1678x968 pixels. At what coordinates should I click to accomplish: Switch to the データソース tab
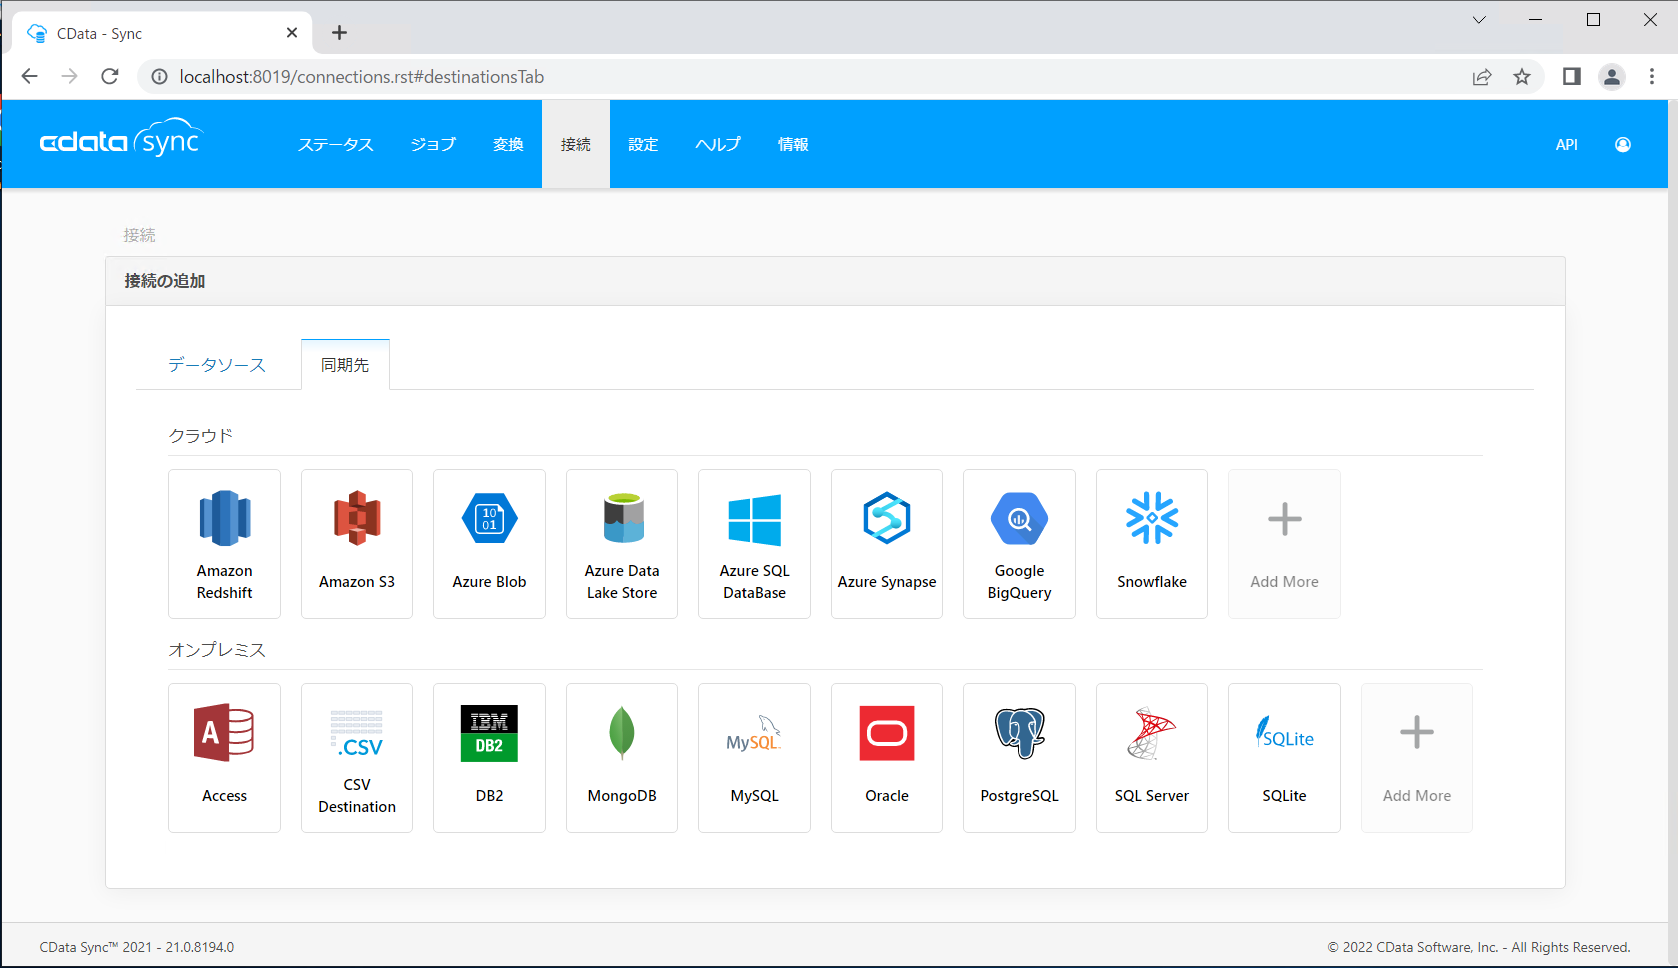pyautogui.click(x=217, y=365)
